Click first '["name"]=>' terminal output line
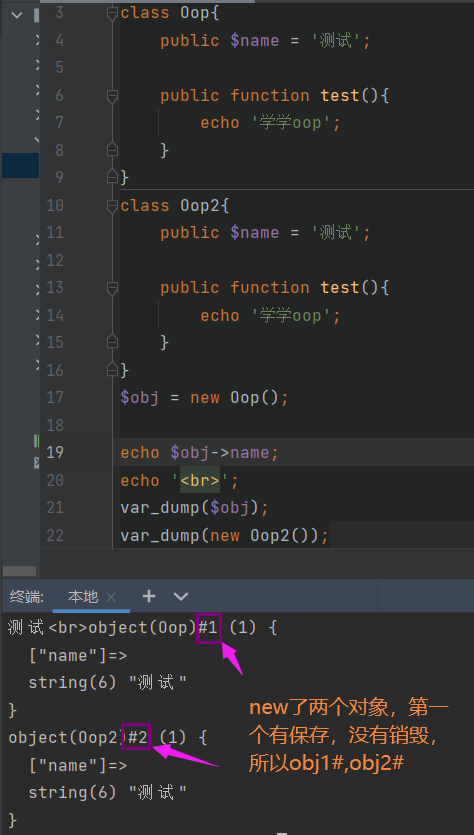This screenshot has height=835, width=474. click(x=78, y=656)
